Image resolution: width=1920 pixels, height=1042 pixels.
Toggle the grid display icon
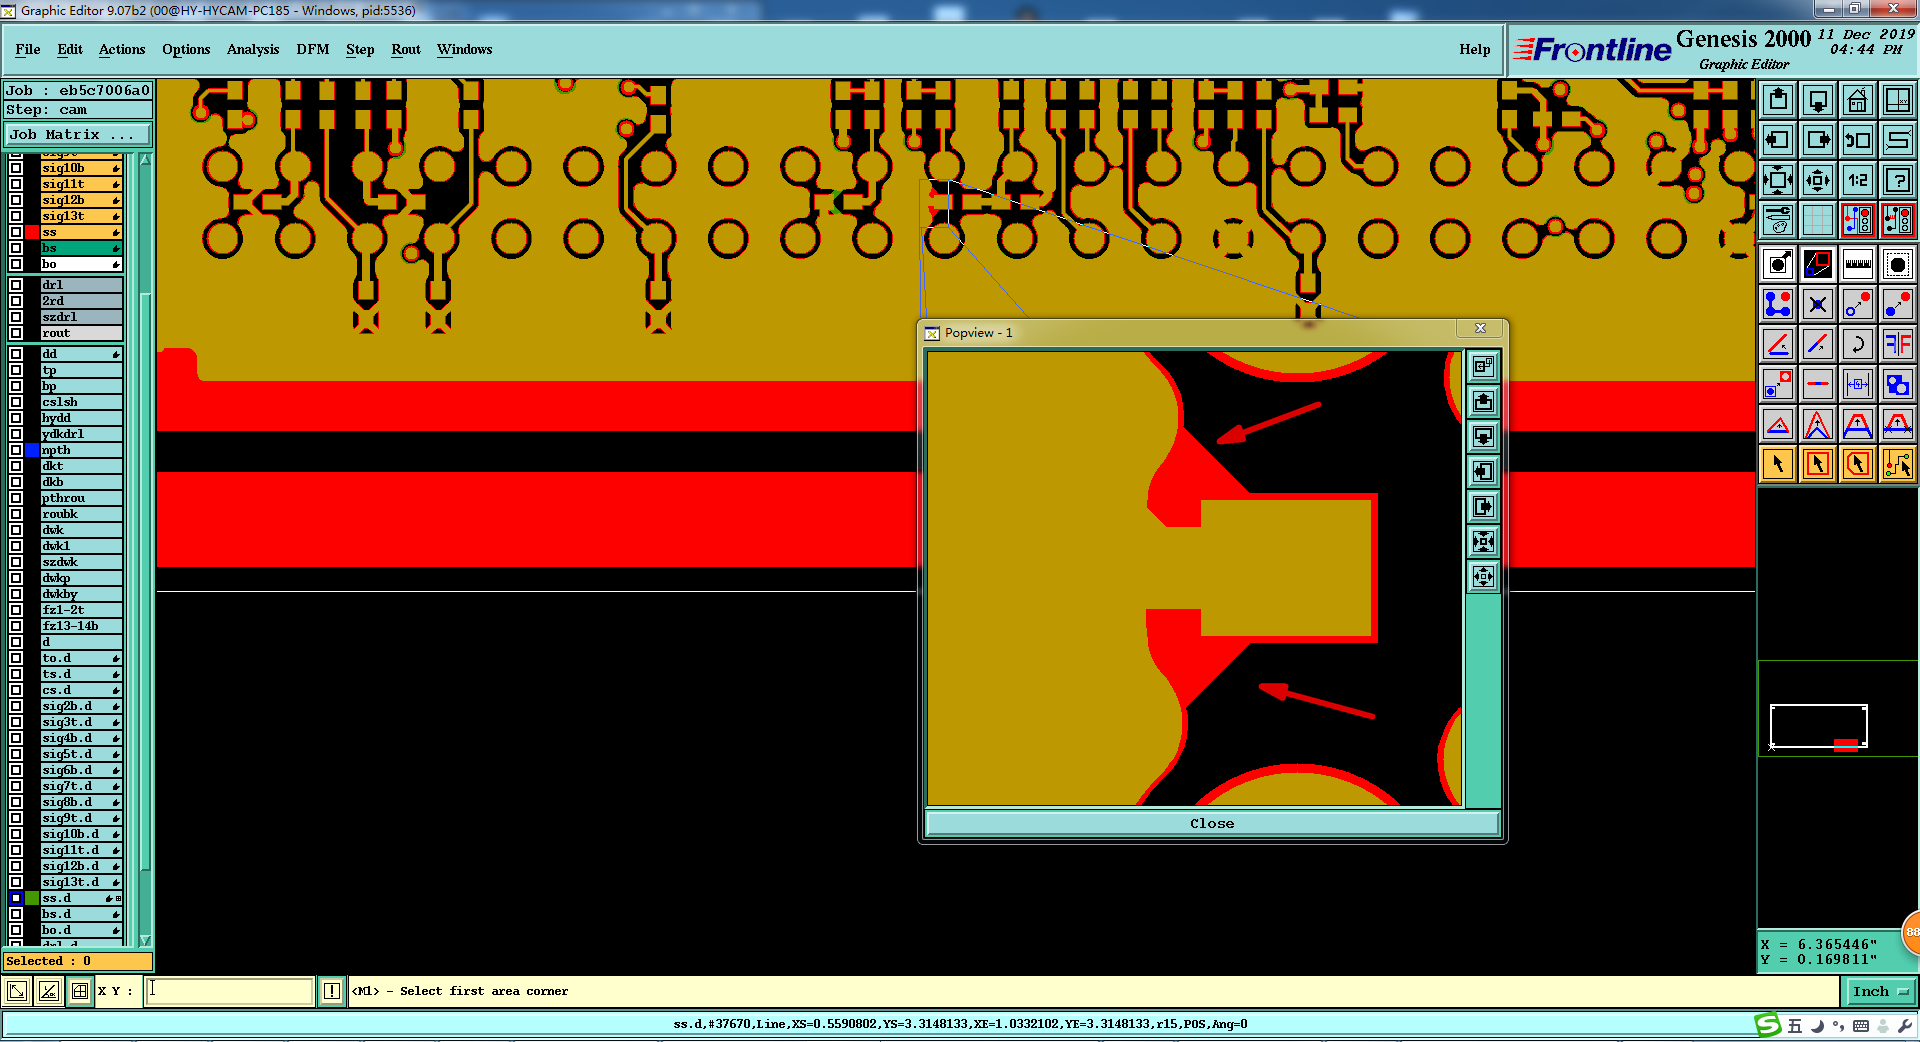(x=1818, y=219)
